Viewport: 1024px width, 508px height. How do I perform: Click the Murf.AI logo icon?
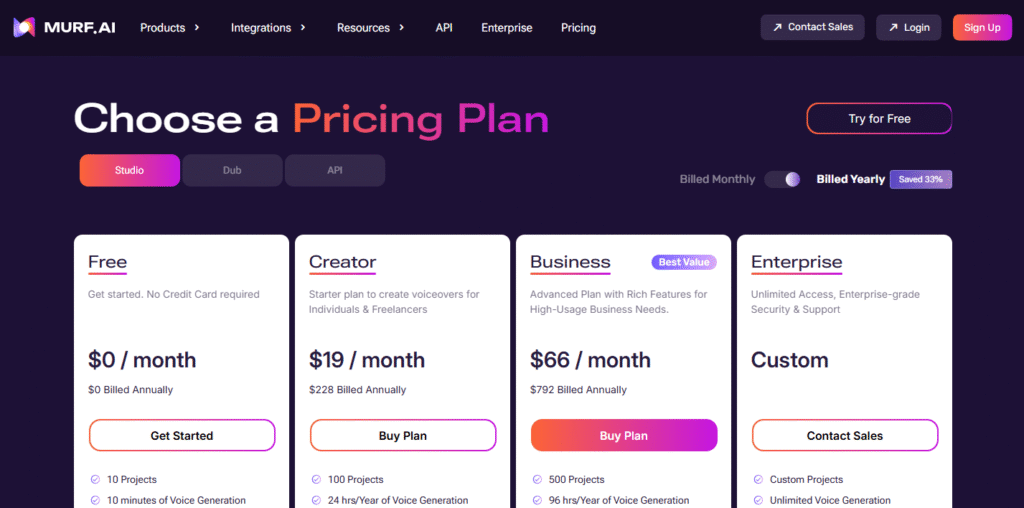(x=24, y=27)
